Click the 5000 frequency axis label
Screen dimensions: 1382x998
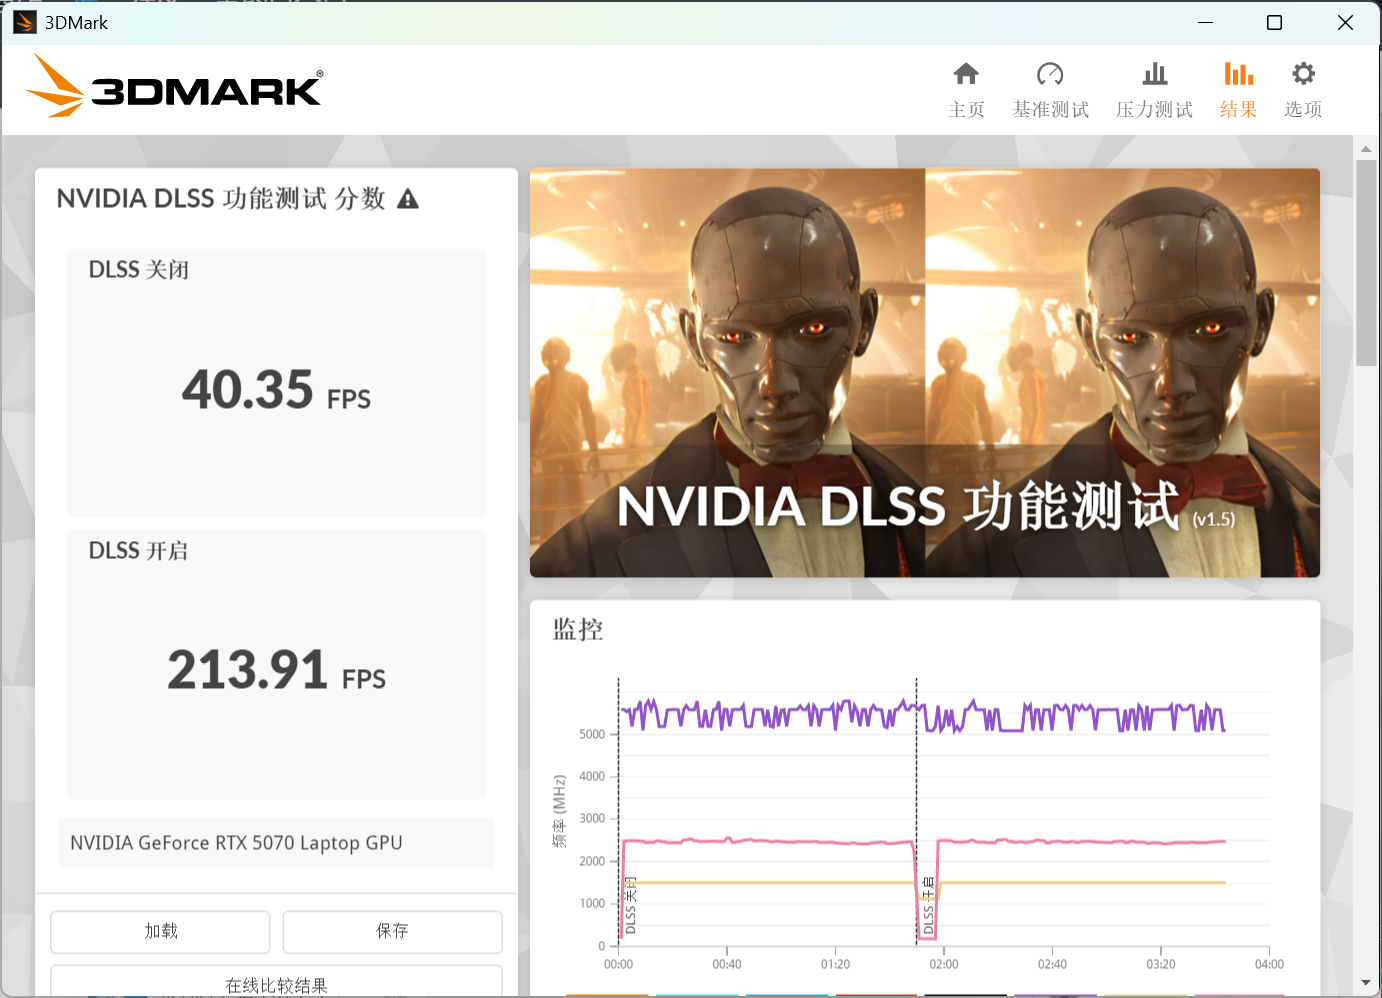pyautogui.click(x=592, y=734)
